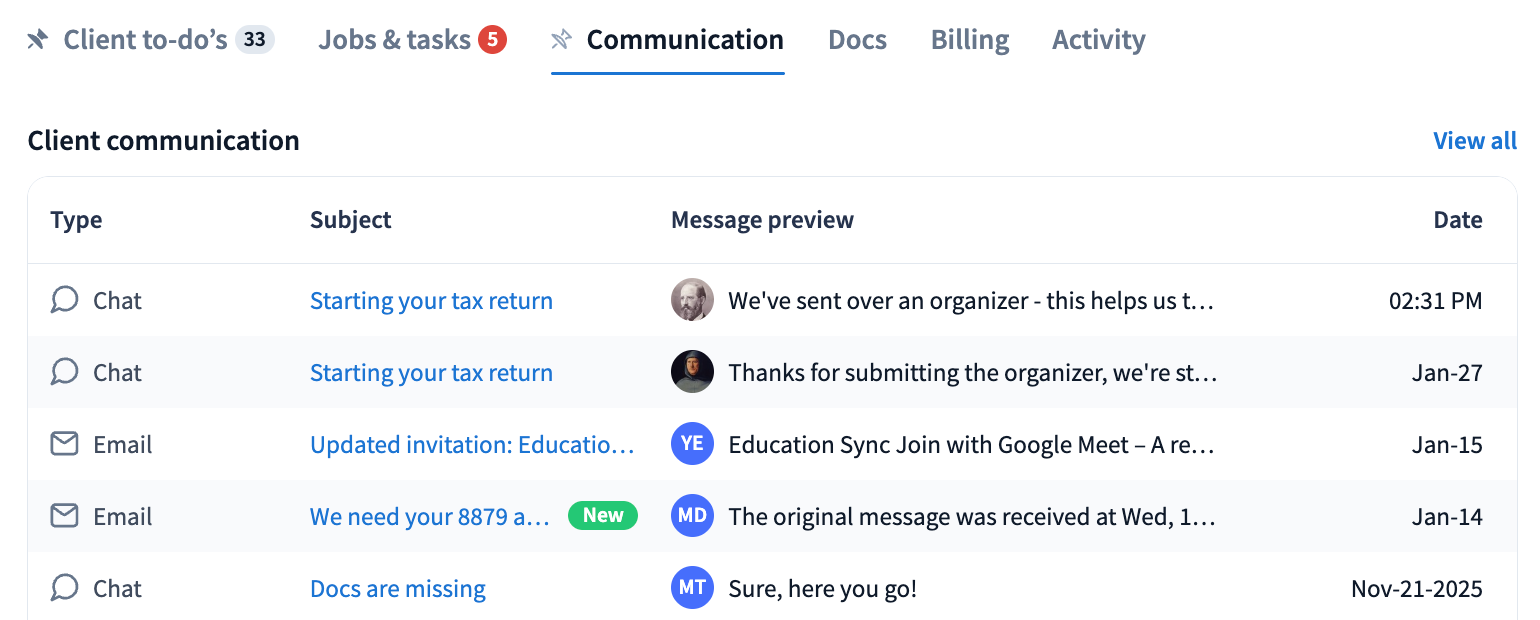The width and height of the screenshot is (1540, 620).
Task: Click envelope icon in Updated invitation row
Action: pyautogui.click(x=64, y=444)
